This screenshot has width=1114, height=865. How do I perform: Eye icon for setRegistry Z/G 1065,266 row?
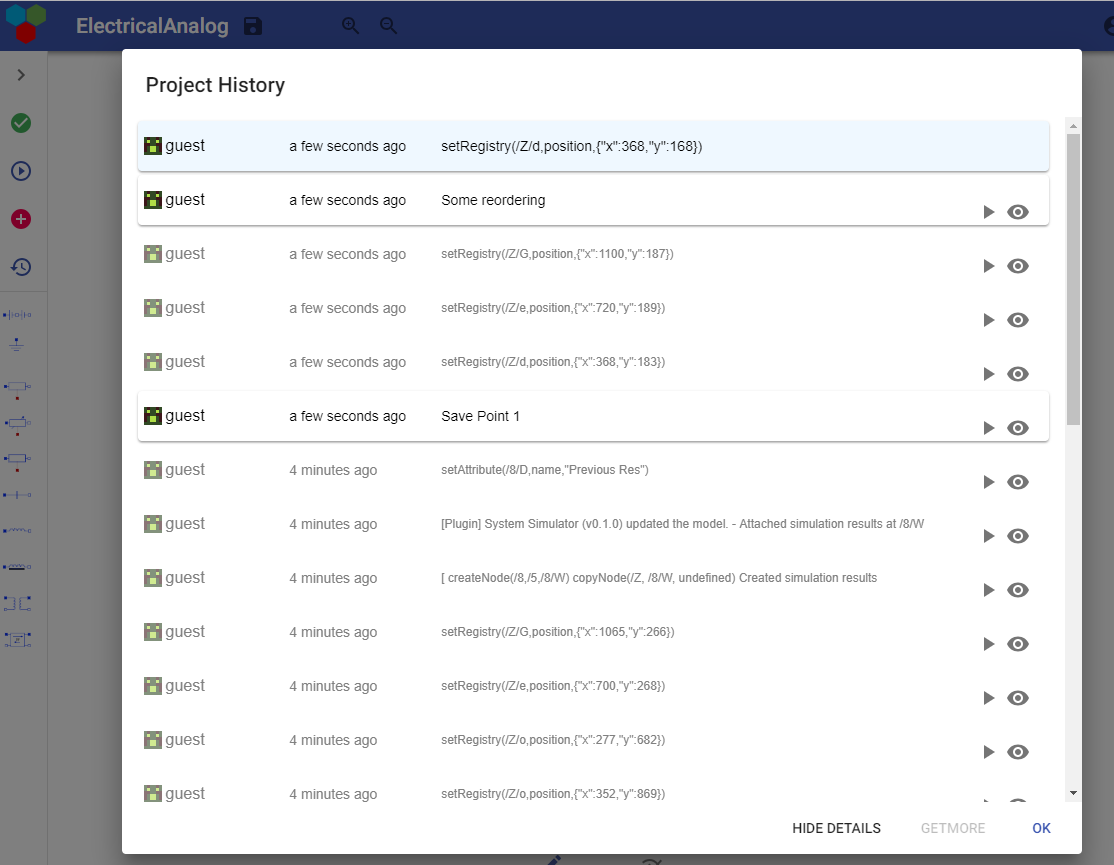point(1018,643)
